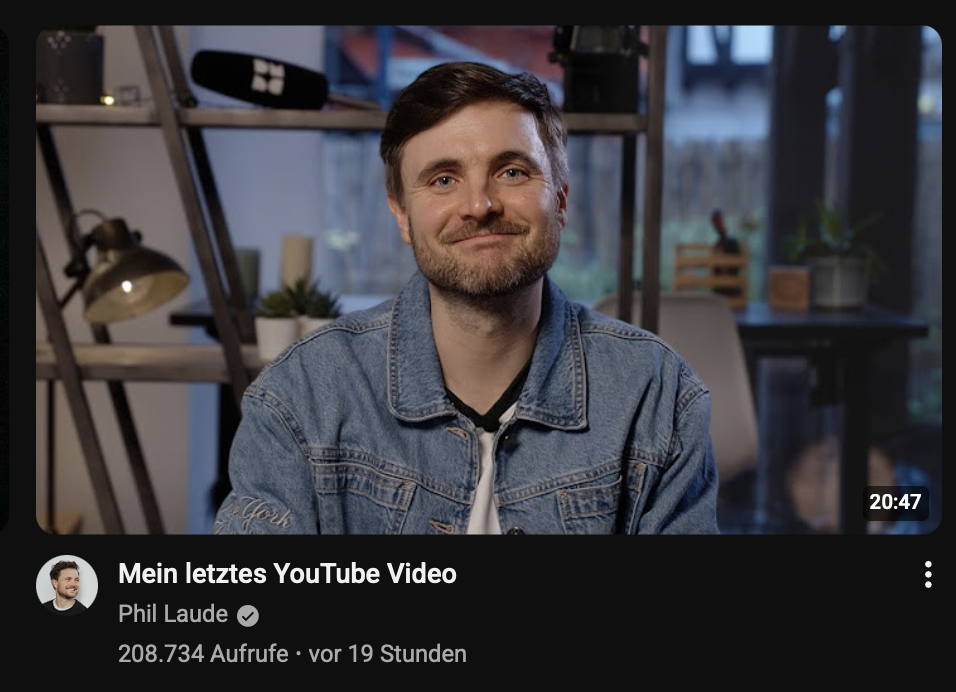
Task: Play the video via its thumbnail image
Action: click(x=488, y=280)
